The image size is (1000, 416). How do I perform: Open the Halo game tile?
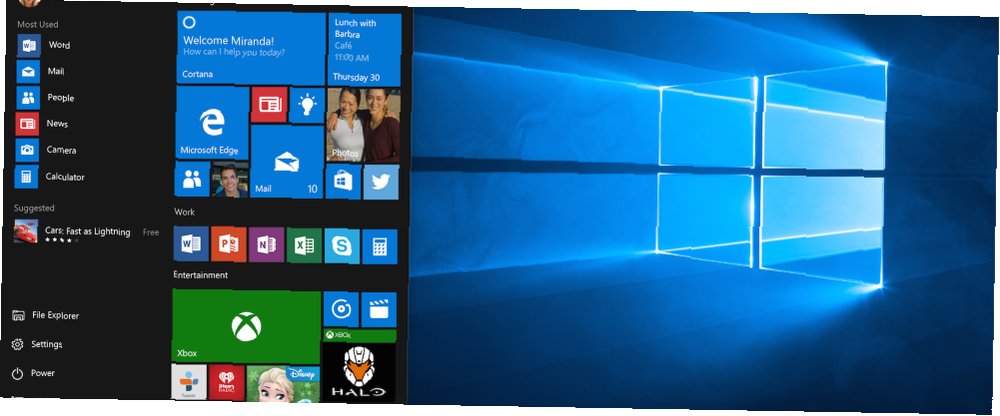358,366
